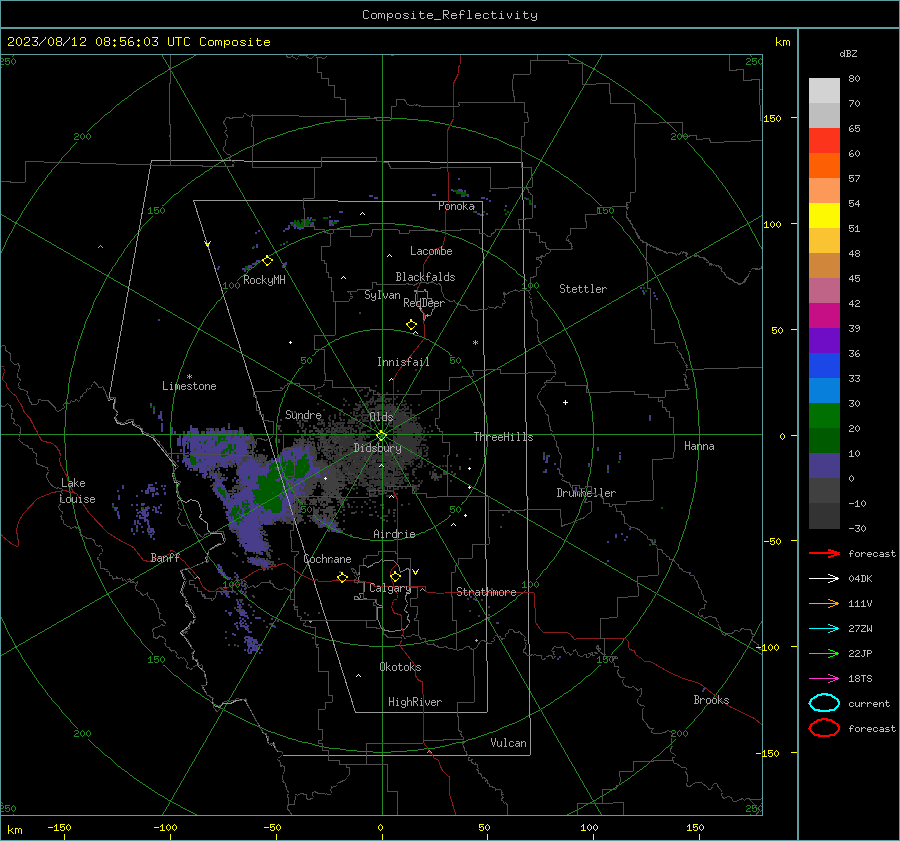The height and width of the screenshot is (841, 900).
Task: Click the white 04DK arrow symbol
Action: (x=824, y=579)
